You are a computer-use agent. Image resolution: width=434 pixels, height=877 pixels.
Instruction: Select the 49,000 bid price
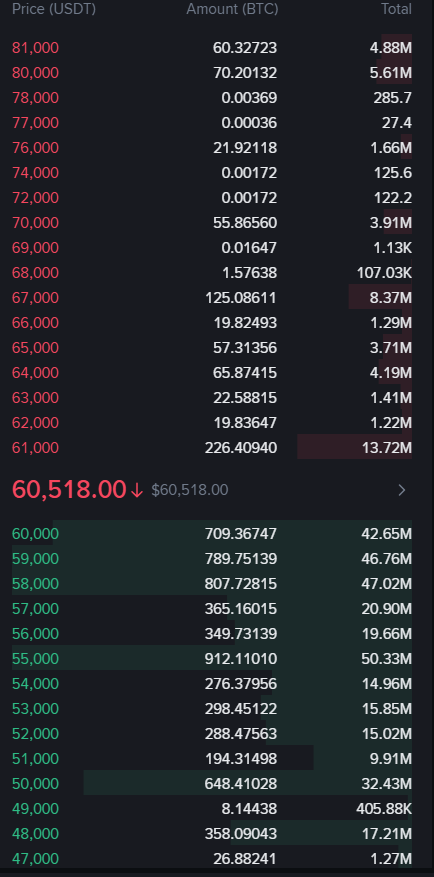pos(35,809)
